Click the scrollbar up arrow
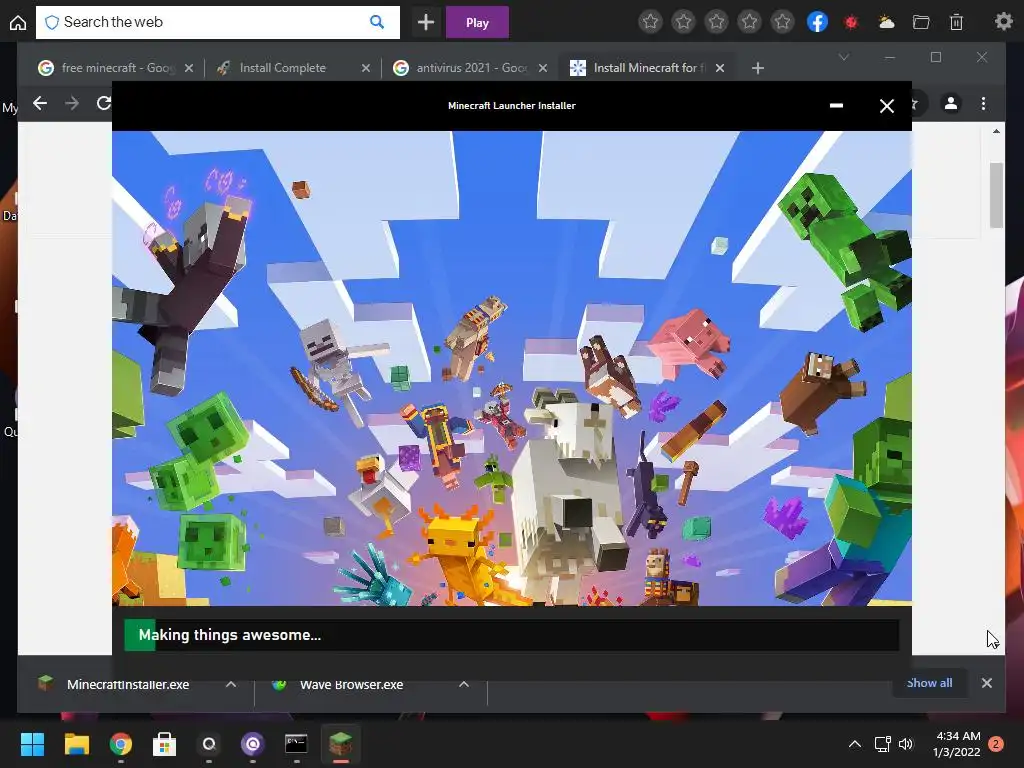 coord(996,131)
